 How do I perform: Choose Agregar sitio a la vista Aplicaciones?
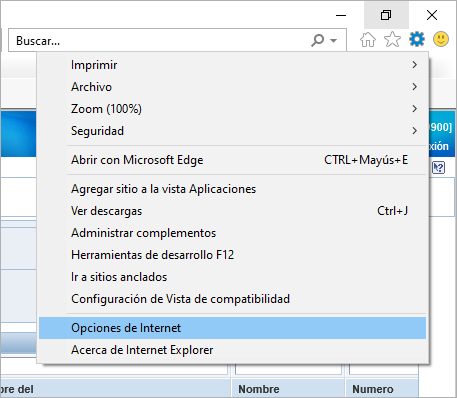232,189
